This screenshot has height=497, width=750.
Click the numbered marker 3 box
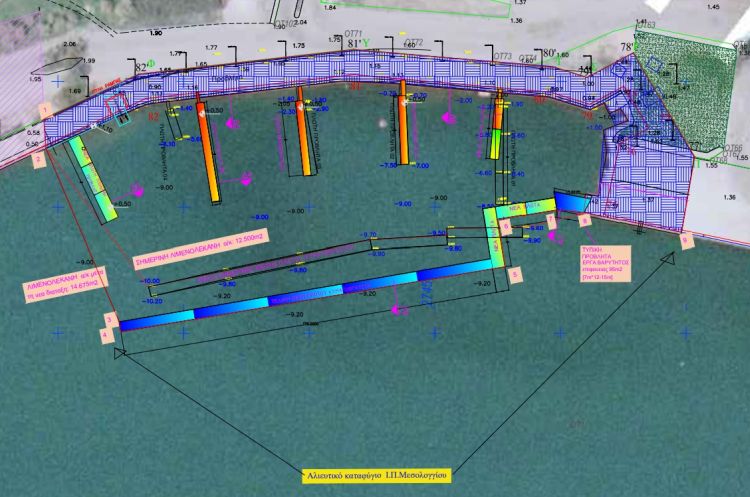tap(108, 320)
